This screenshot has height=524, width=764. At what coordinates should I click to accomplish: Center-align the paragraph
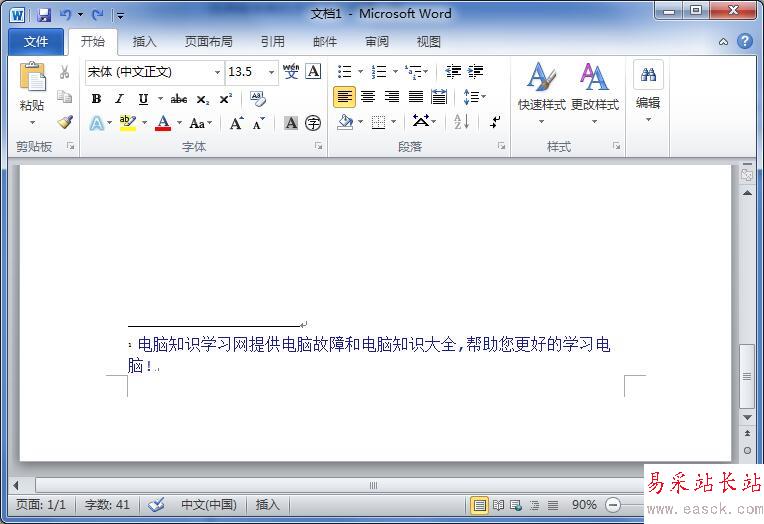(368, 97)
